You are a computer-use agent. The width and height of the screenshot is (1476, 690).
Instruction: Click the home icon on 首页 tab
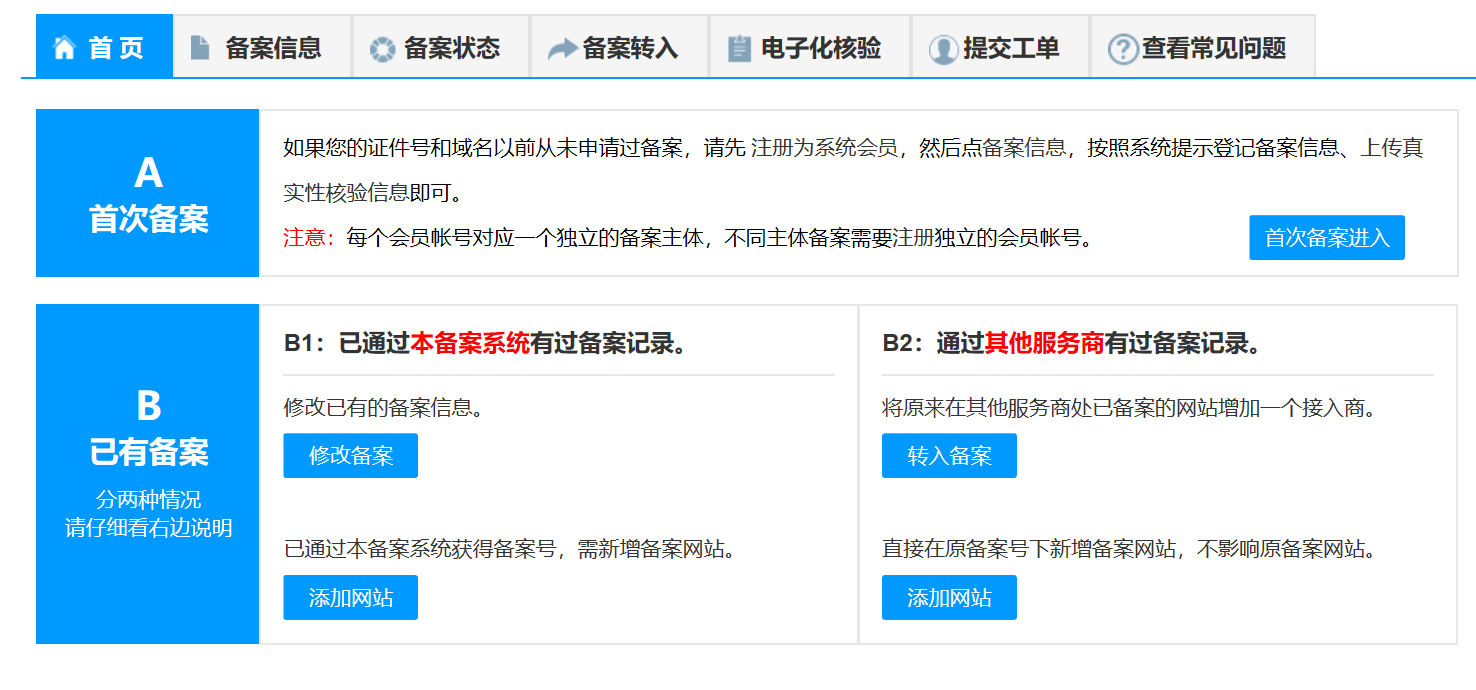(x=64, y=48)
